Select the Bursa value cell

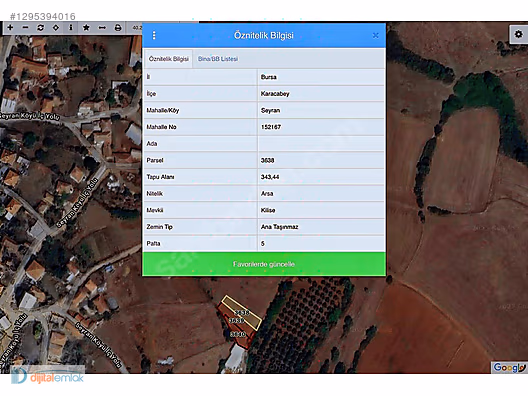pos(321,77)
